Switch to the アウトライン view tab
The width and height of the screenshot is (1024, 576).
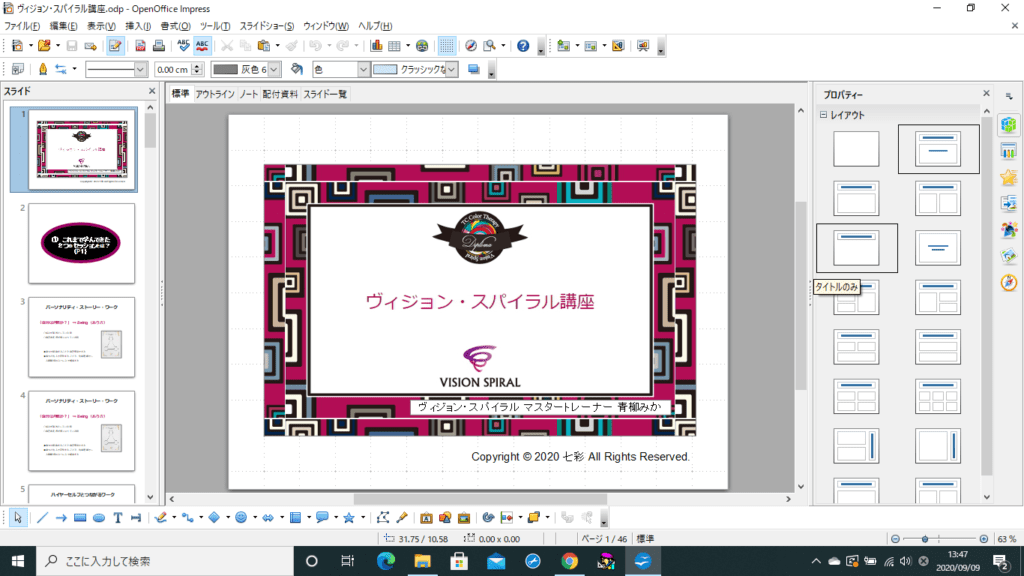214,94
